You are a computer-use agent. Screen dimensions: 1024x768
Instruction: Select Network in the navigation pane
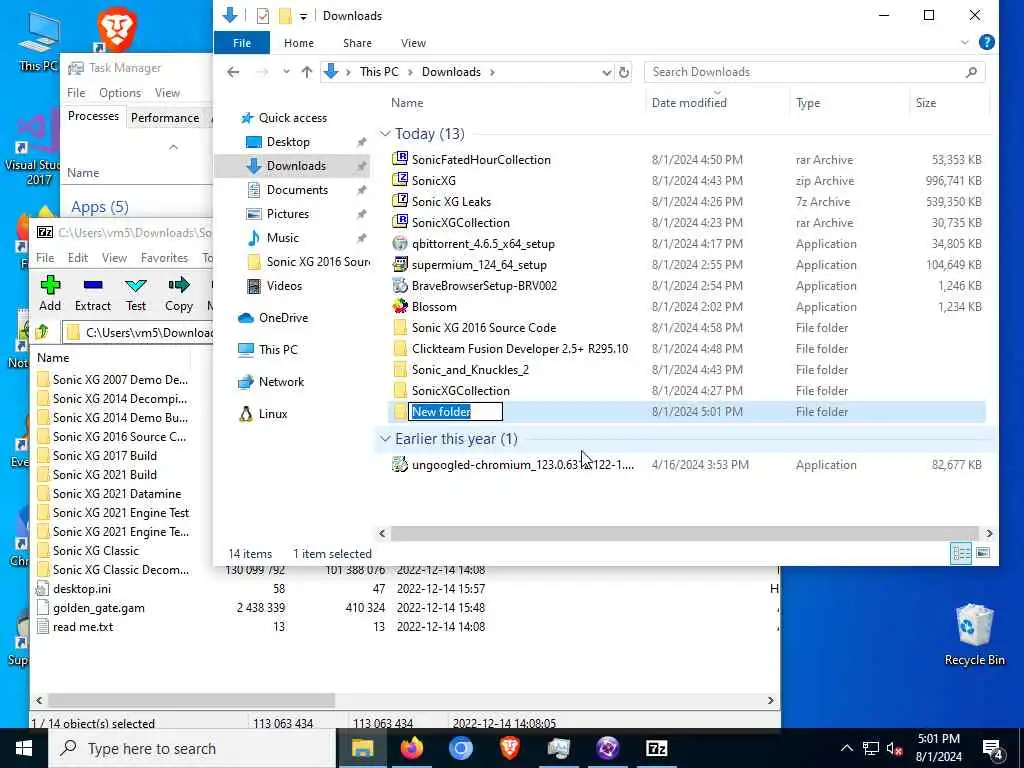click(281, 382)
